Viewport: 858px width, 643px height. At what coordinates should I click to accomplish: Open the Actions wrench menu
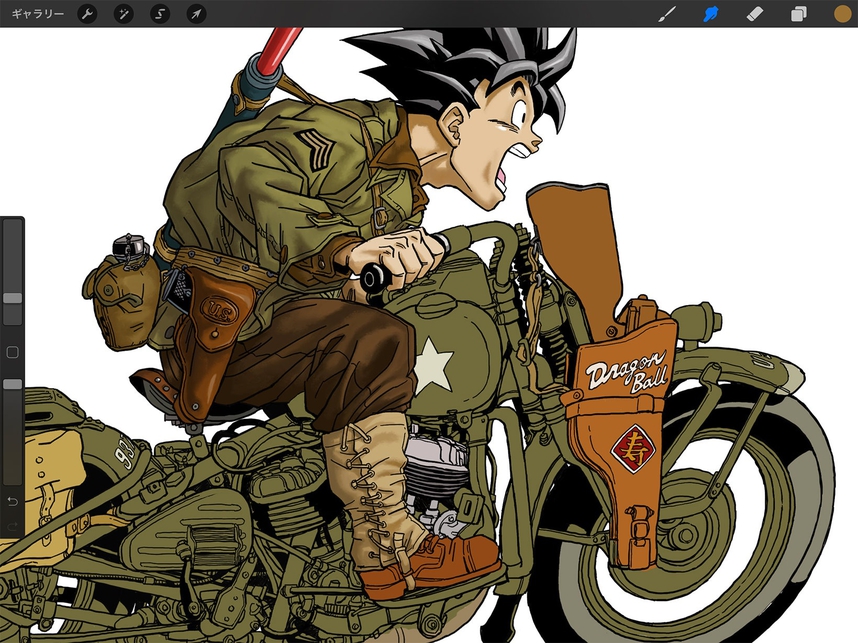87,14
